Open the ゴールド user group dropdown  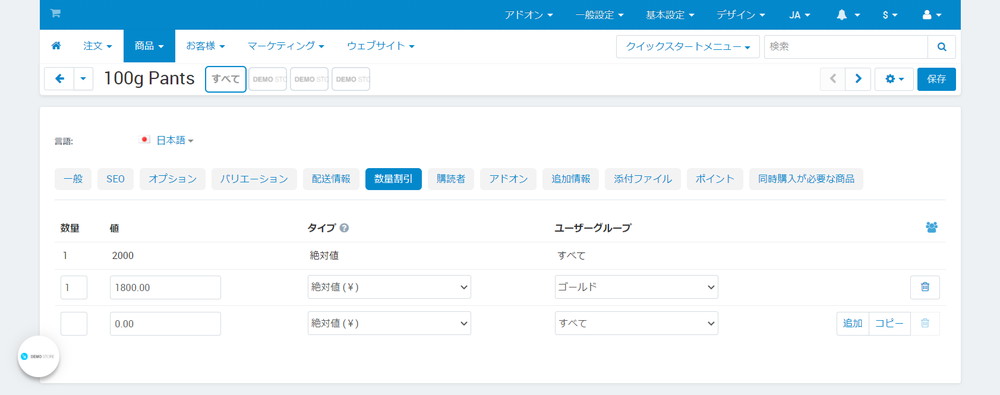pyautogui.click(x=636, y=287)
